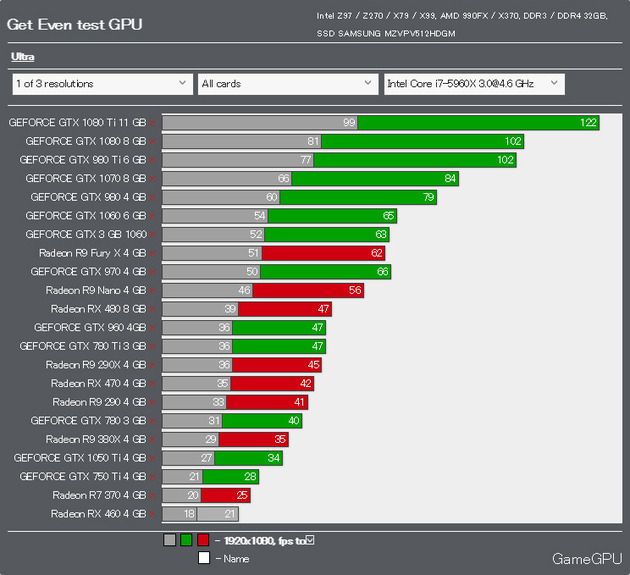This screenshot has width=630, height=575.
Task: Remove GEFORCE GTX 780 3 GB via red X
Action: tap(153, 421)
